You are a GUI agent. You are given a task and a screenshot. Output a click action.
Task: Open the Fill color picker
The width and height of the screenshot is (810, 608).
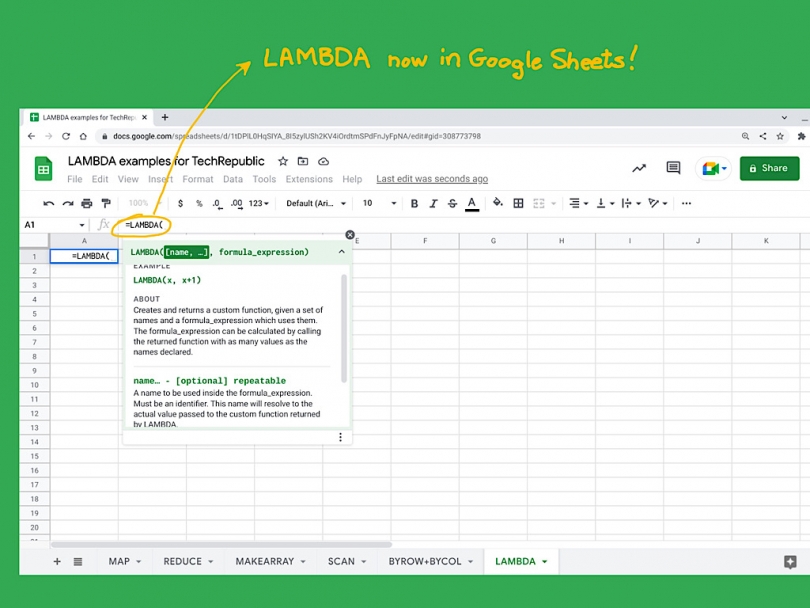pyautogui.click(x=497, y=203)
